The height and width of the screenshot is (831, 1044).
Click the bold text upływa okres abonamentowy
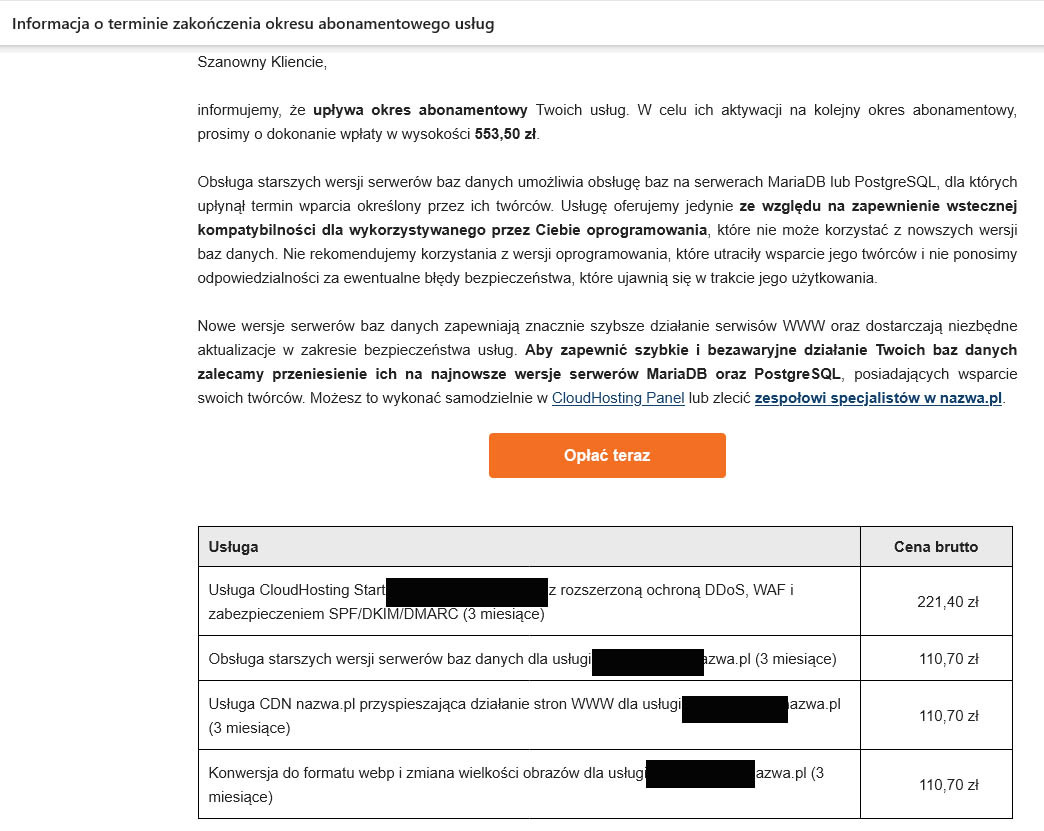pos(420,110)
